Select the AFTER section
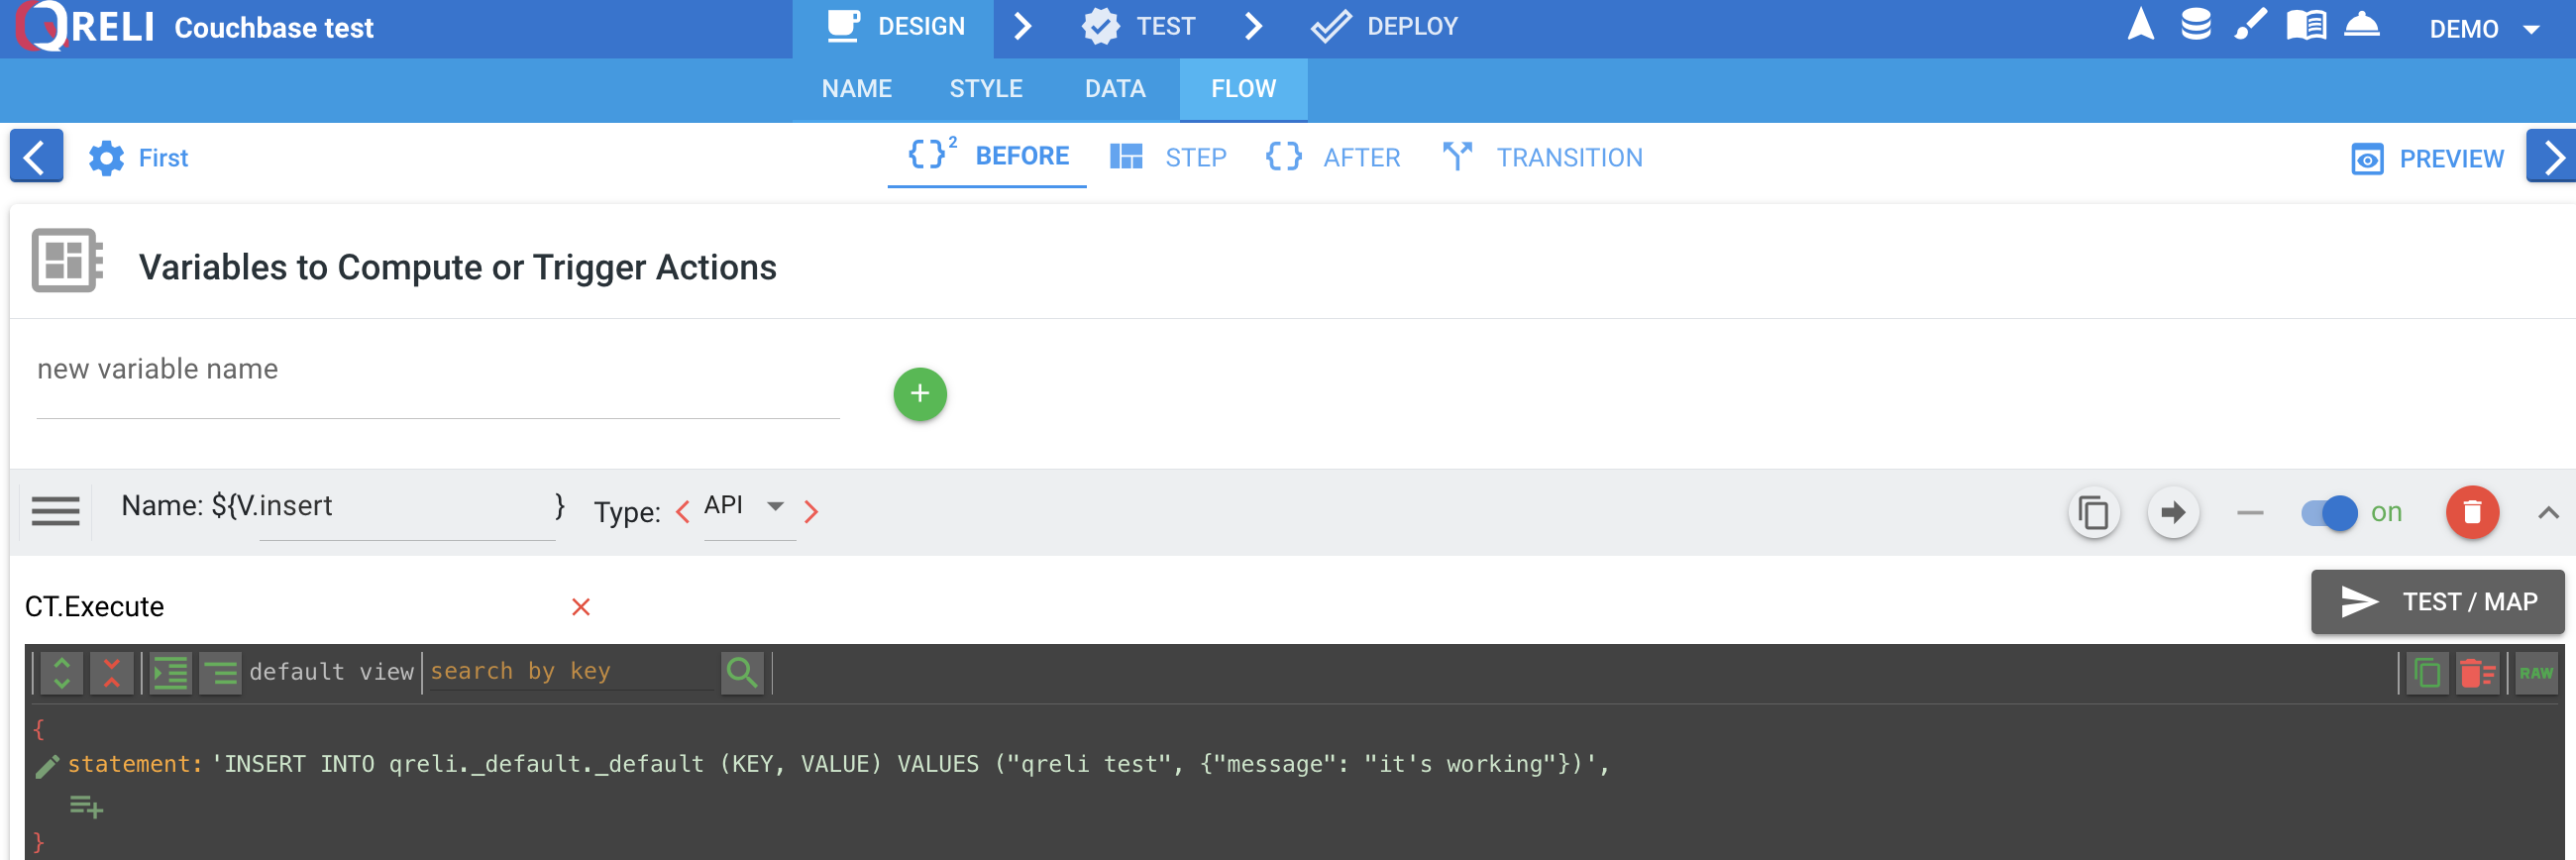This screenshot has width=2576, height=860. pyautogui.click(x=1333, y=157)
